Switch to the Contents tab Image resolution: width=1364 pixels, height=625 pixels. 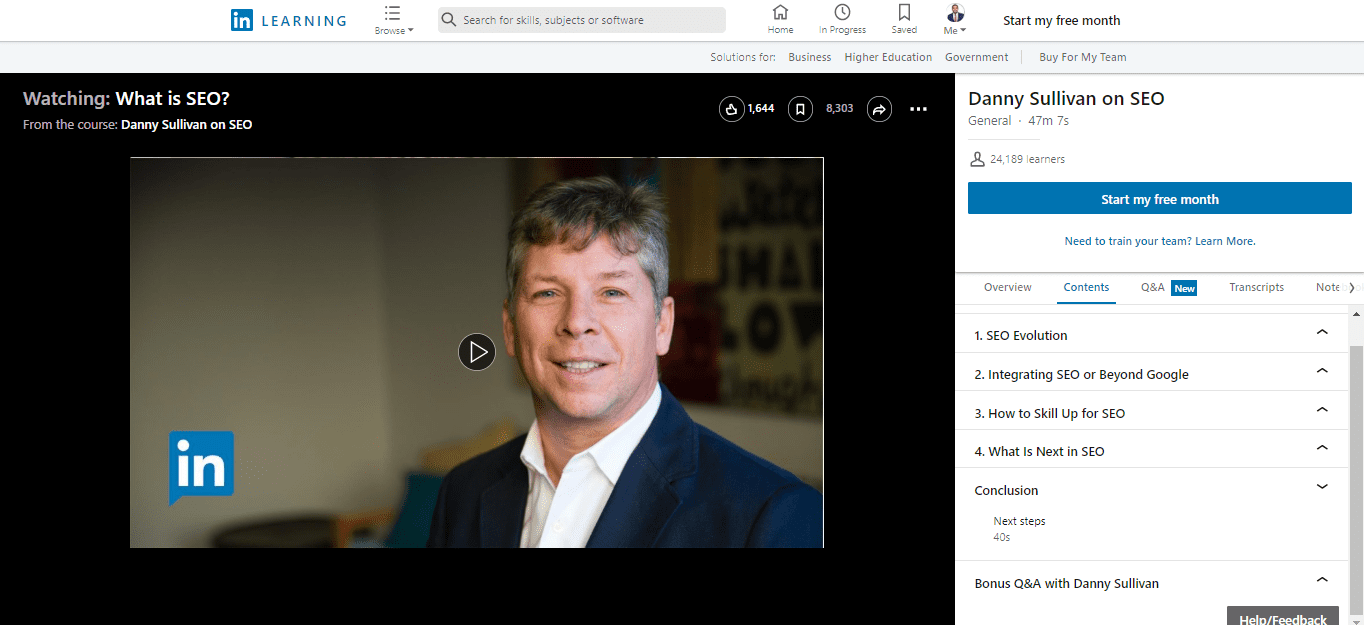click(x=1086, y=287)
